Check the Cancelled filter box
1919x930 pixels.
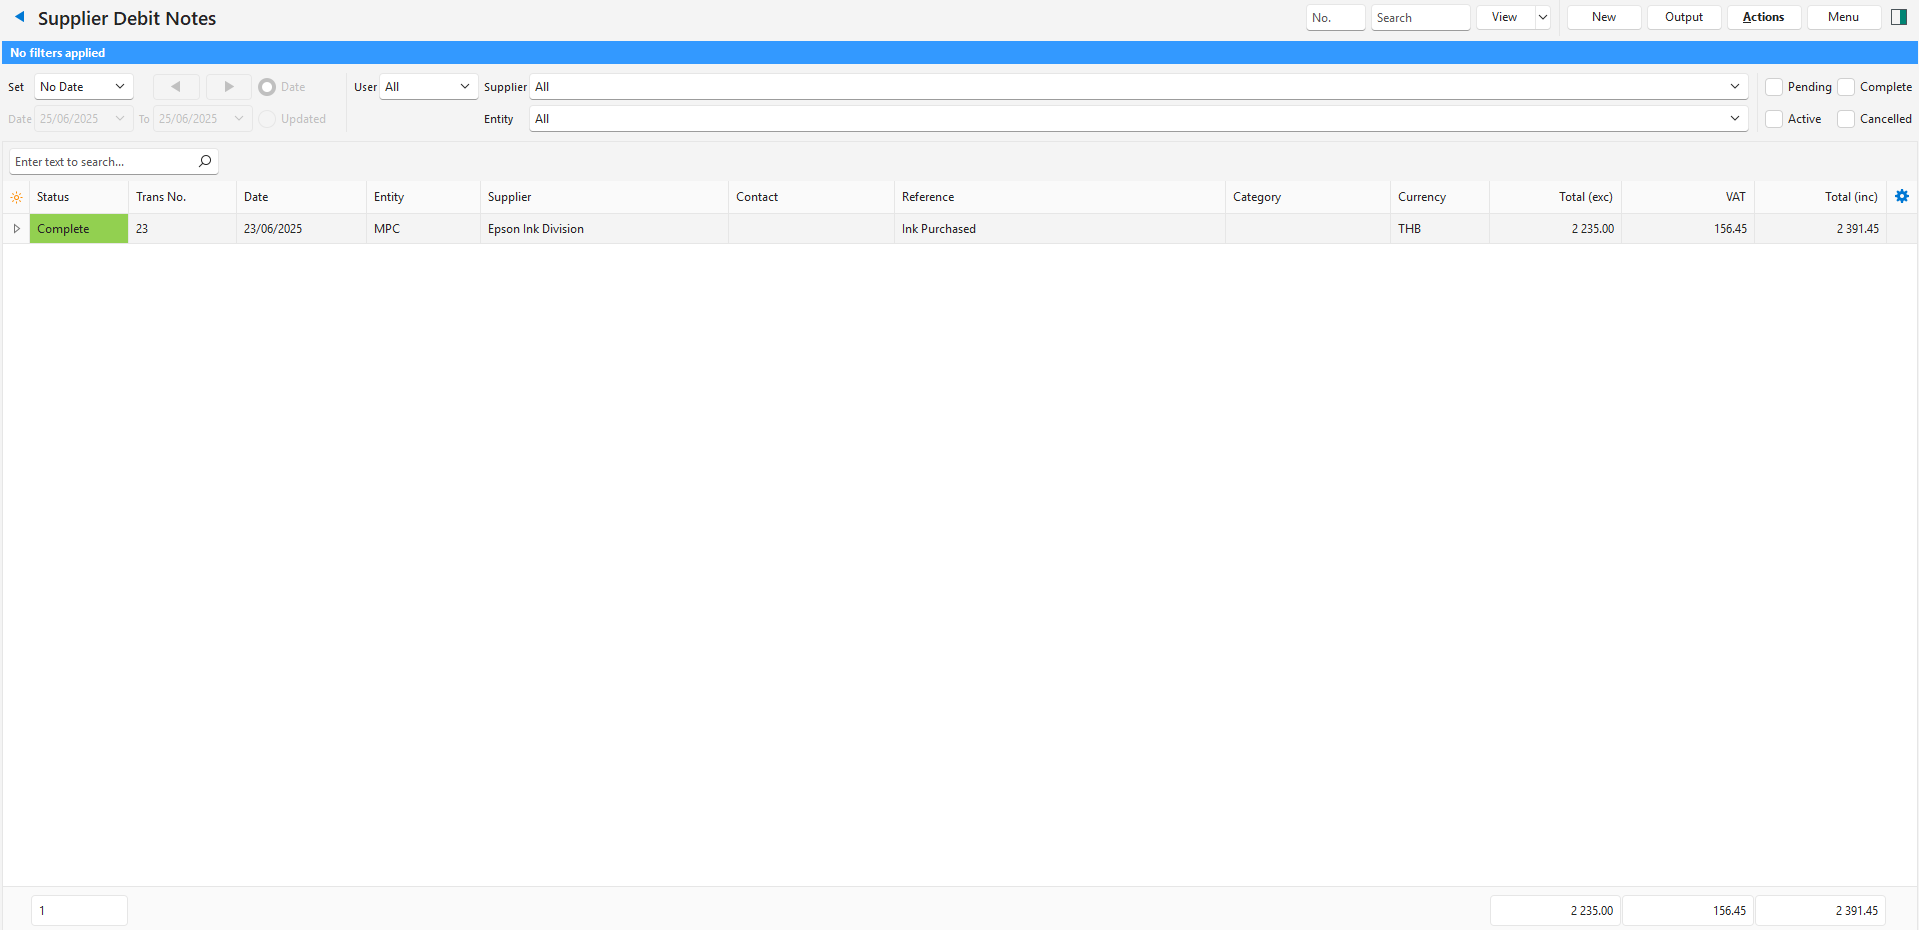point(1846,119)
